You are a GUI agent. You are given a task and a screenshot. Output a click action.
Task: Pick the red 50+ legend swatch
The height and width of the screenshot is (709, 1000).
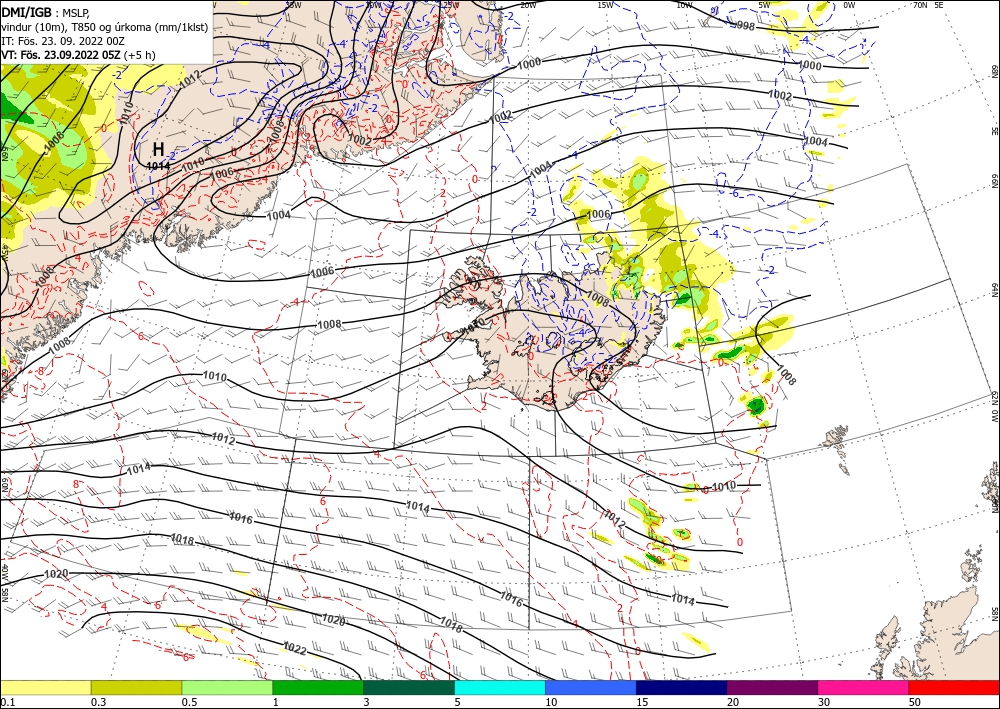tap(954, 687)
